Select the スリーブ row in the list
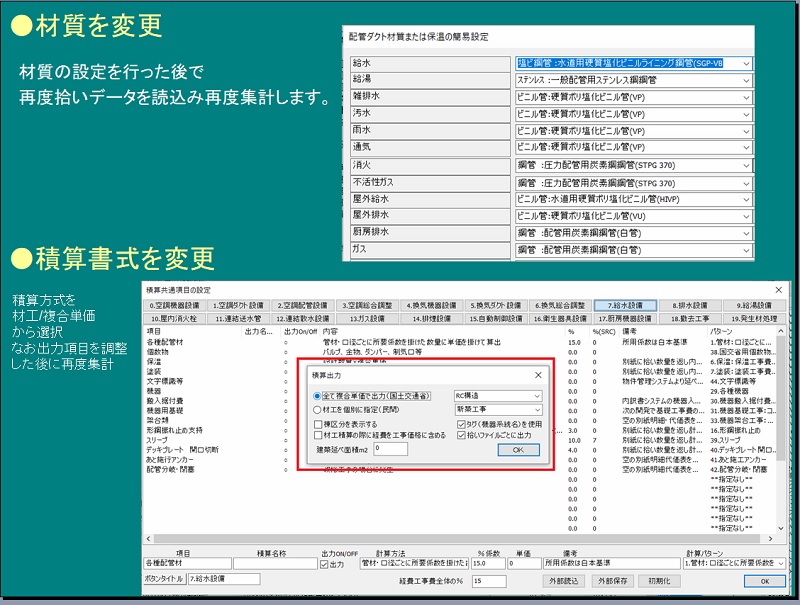The width and height of the screenshot is (800, 605). pos(459,440)
